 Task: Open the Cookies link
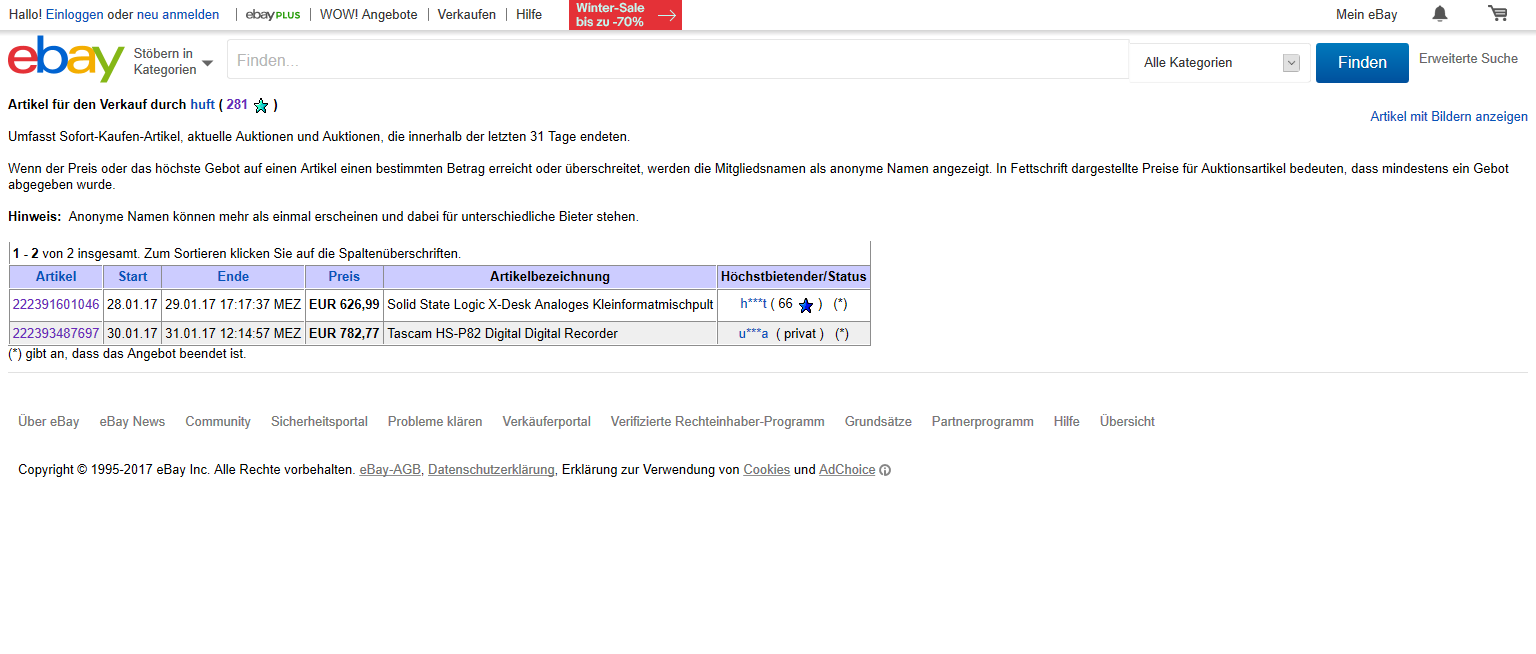click(x=766, y=470)
